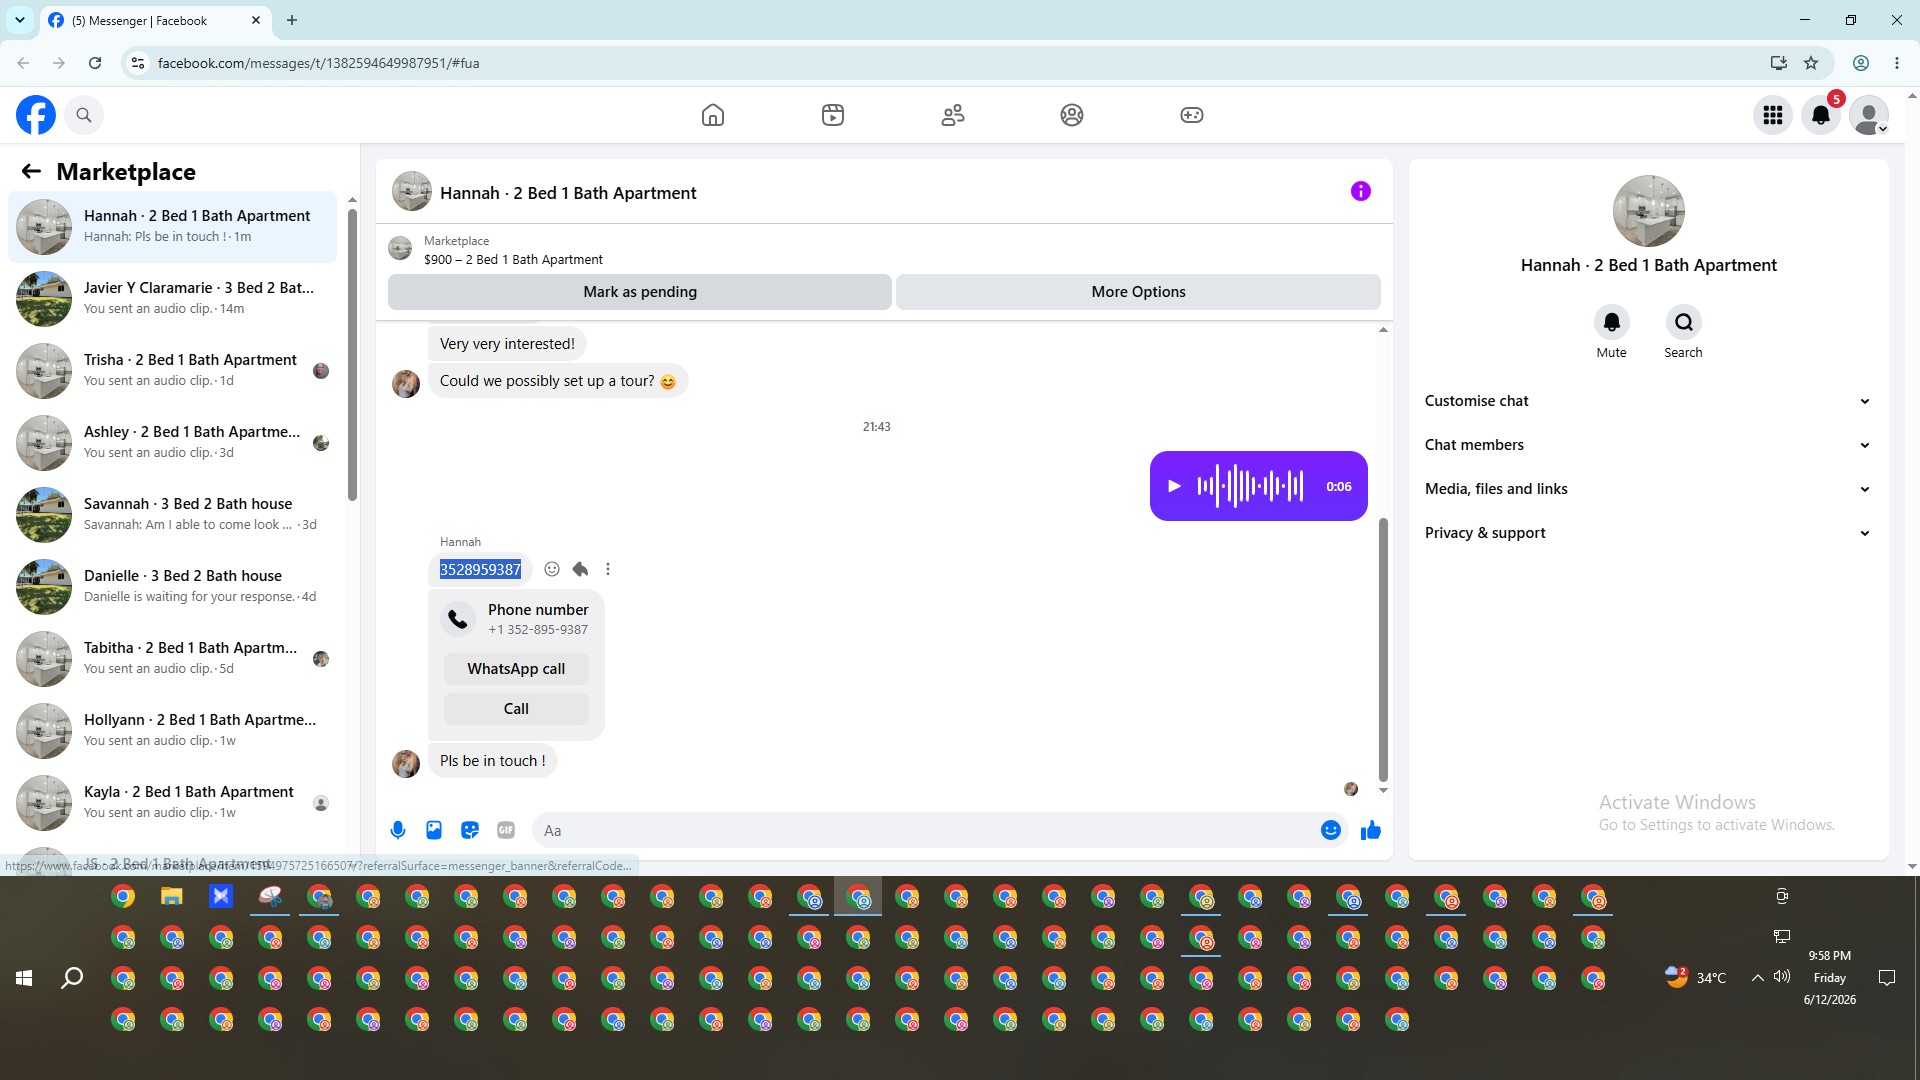Open Trisha 2 Bed 1 Bath Apartment chat
1920x1080 pixels.
pos(172,370)
